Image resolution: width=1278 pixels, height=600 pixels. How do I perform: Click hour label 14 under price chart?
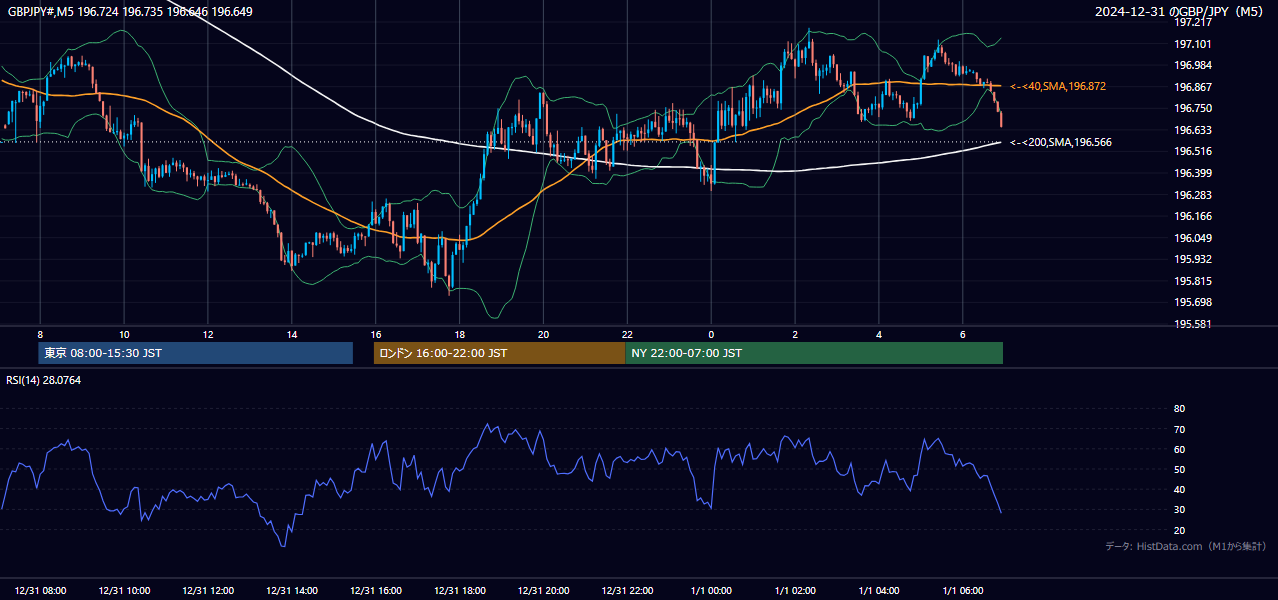[x=292, y=334]
